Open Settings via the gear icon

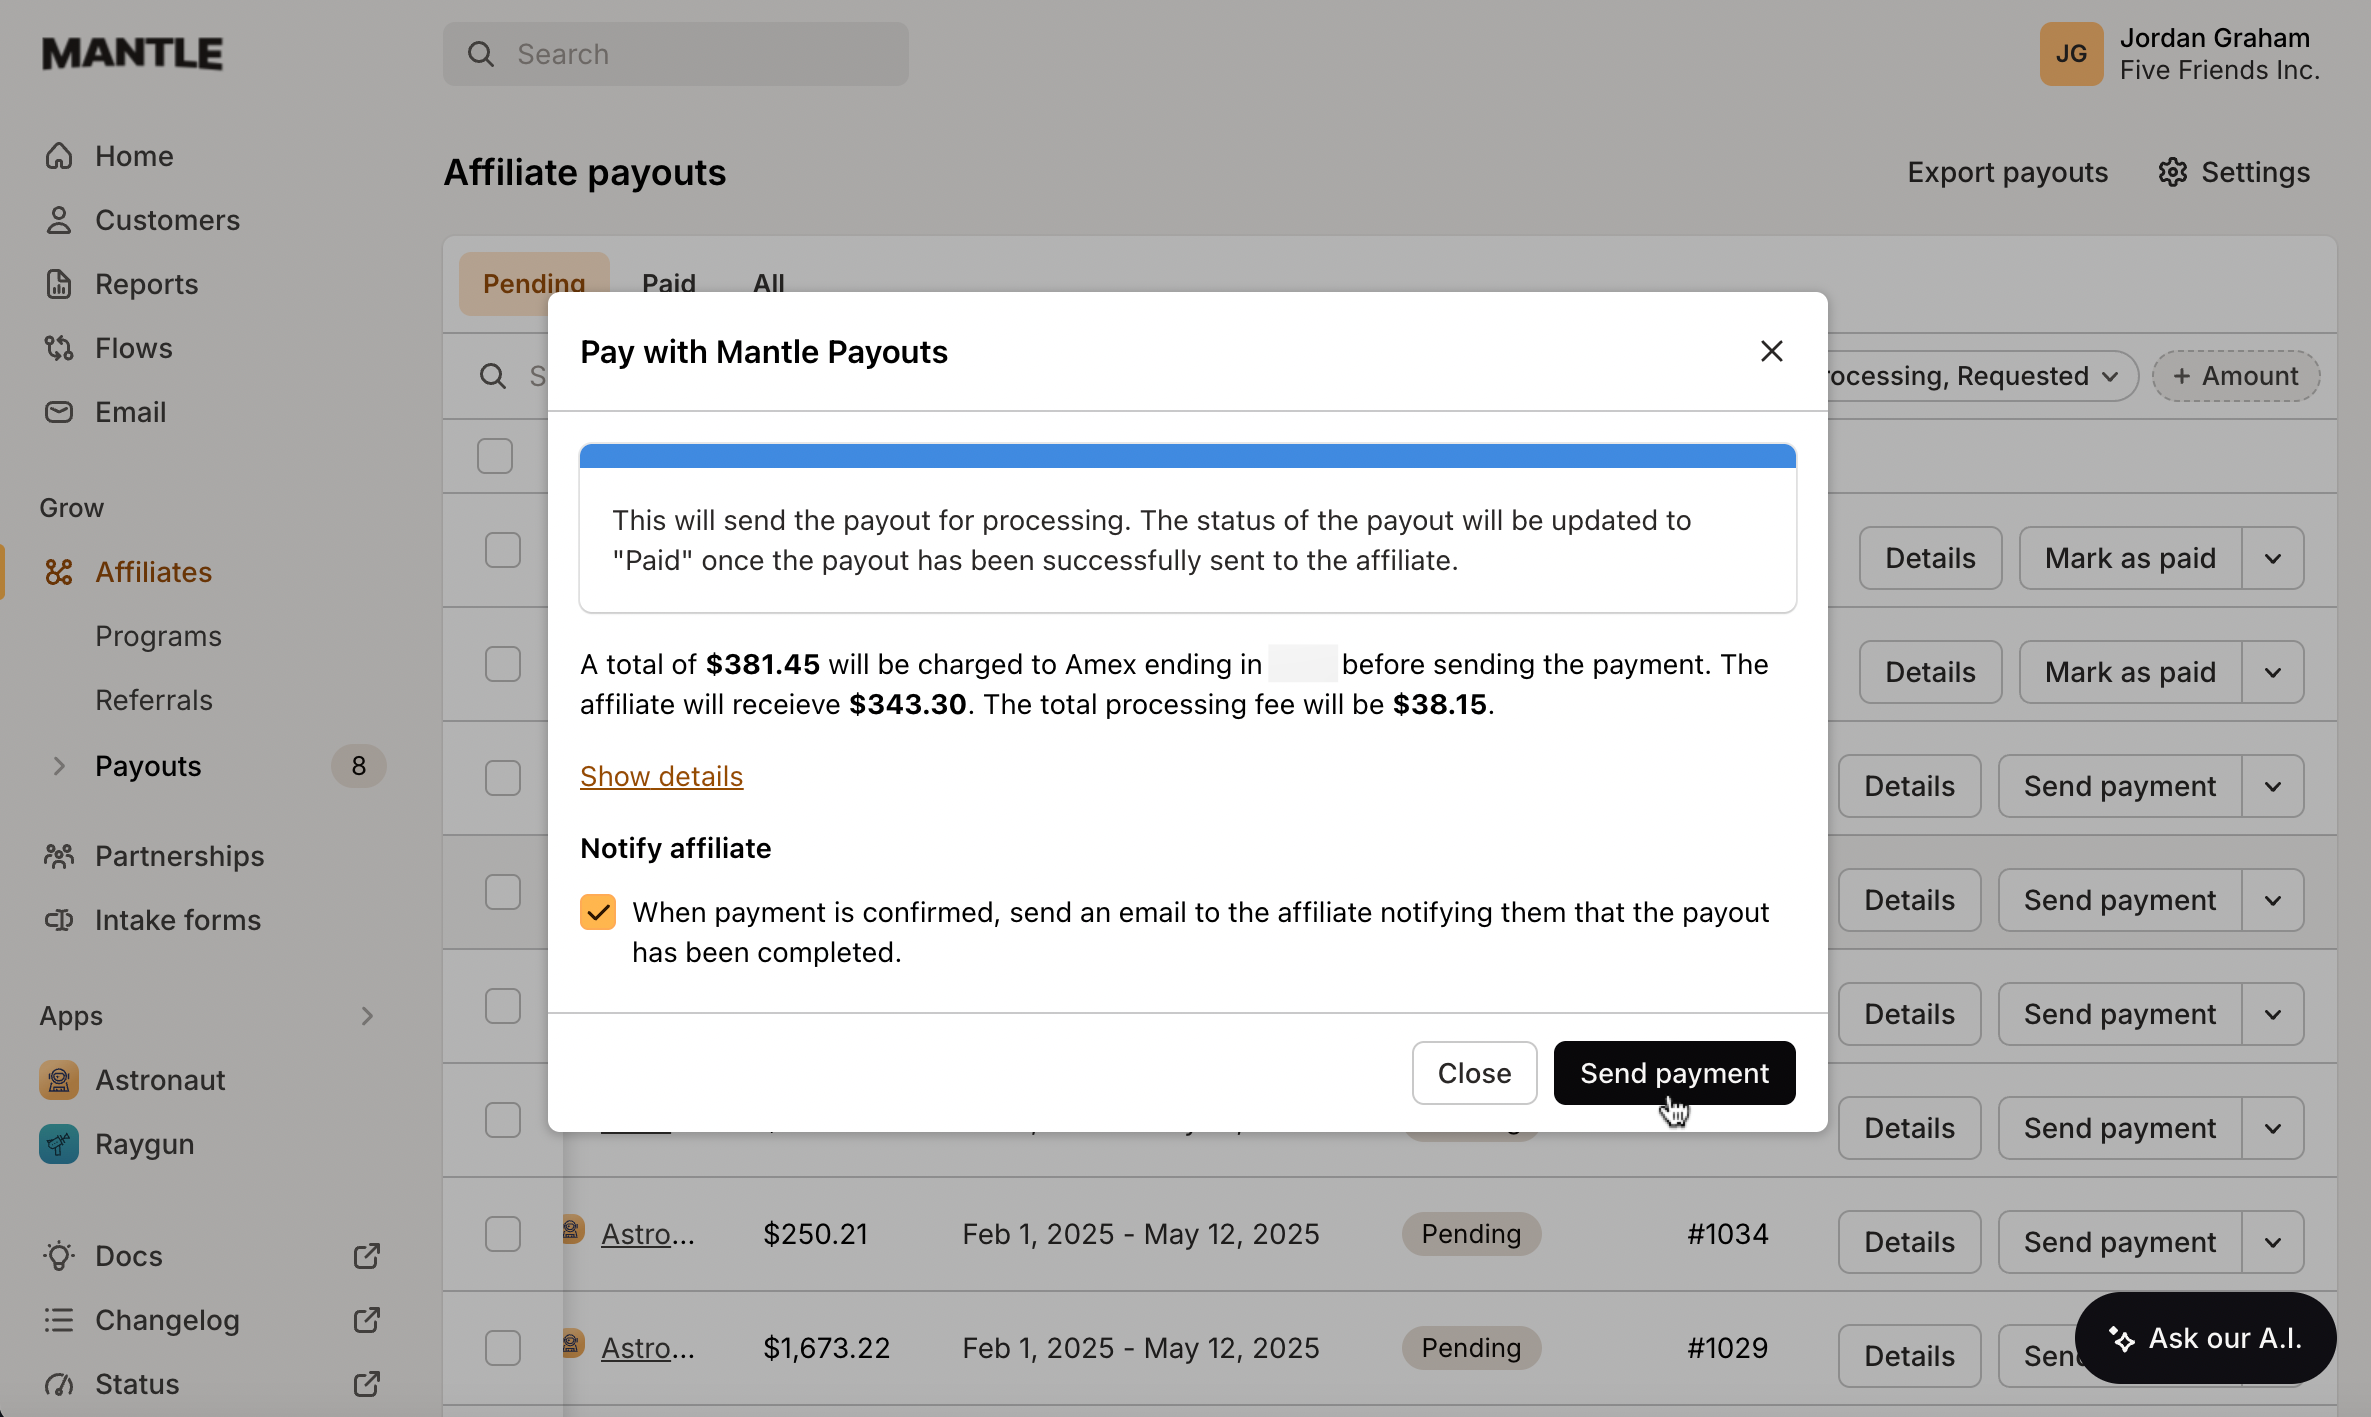coord(2173,172)
